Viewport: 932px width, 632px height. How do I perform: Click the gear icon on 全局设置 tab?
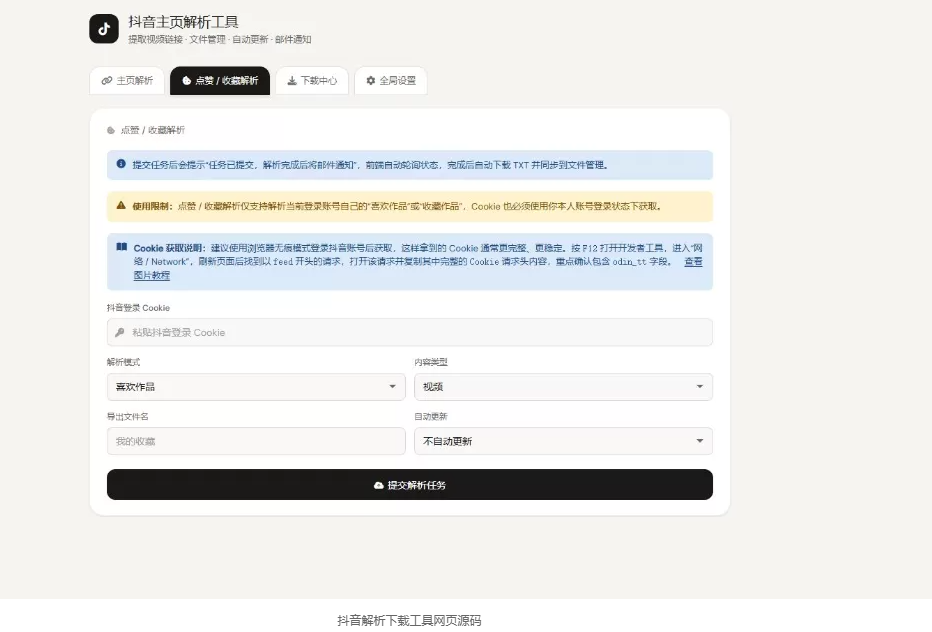click(371, 80)
